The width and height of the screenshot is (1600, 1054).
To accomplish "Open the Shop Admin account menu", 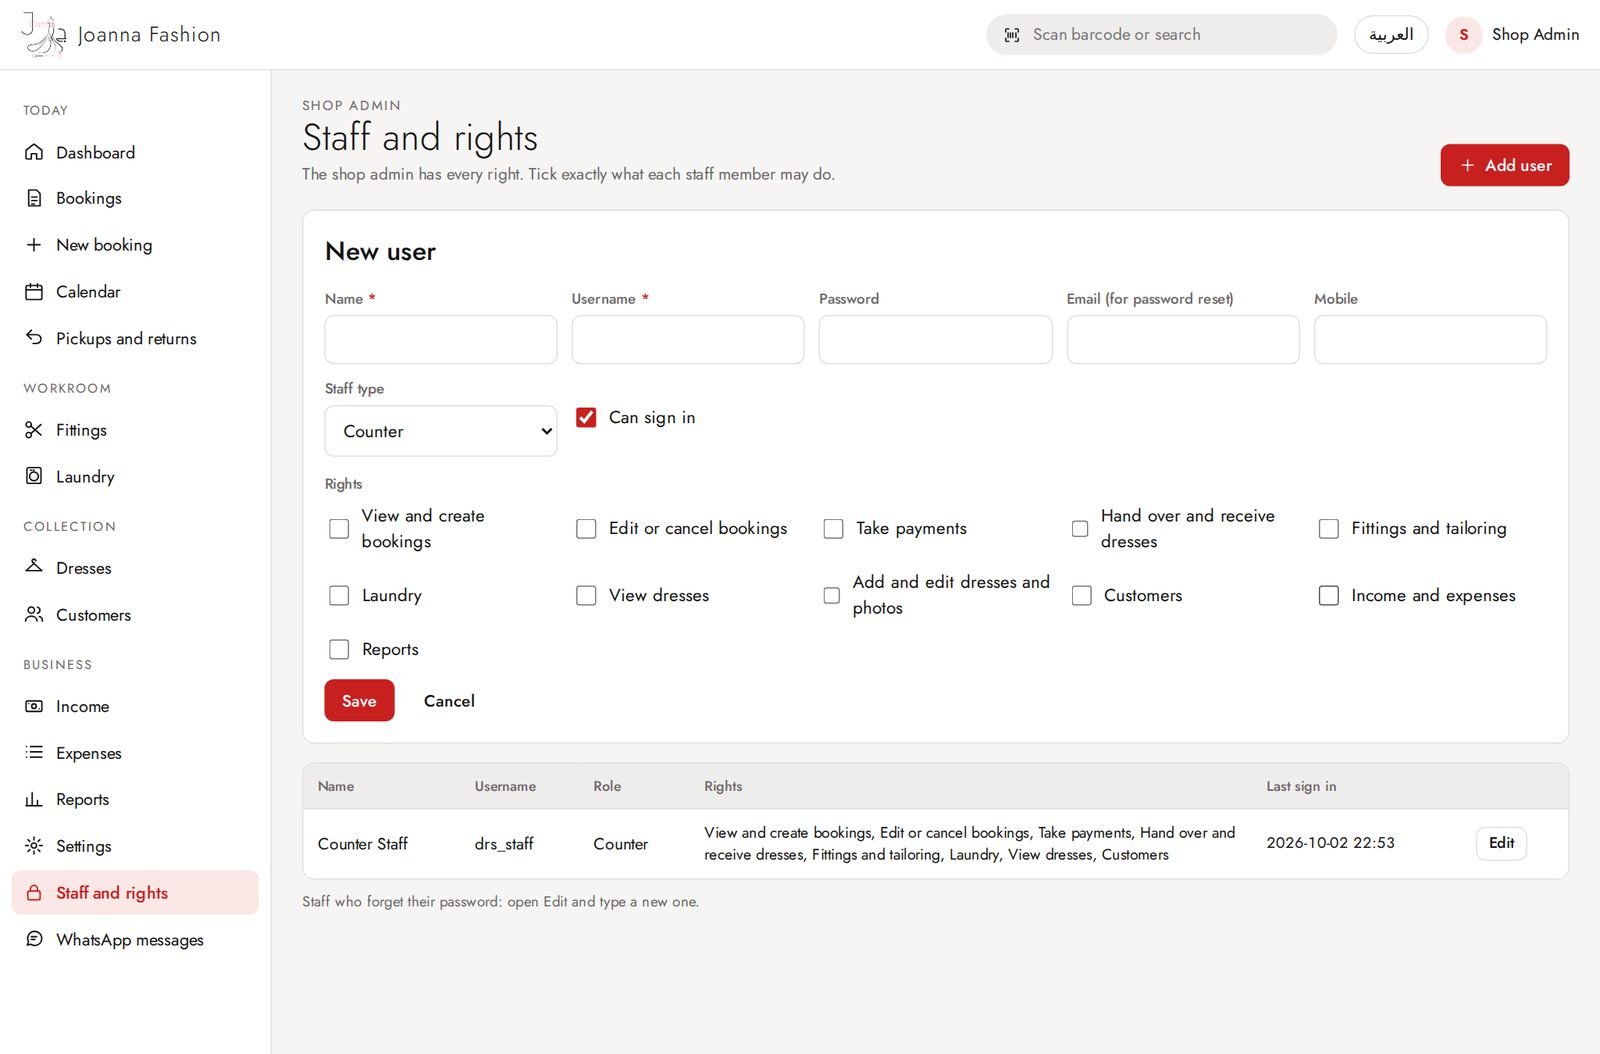I will pos(1512,35).
